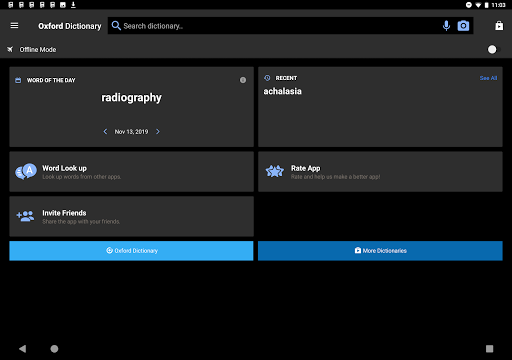Focus the Search dictionary input field
Screen dimensions: 512x360
tap(280, 26)
